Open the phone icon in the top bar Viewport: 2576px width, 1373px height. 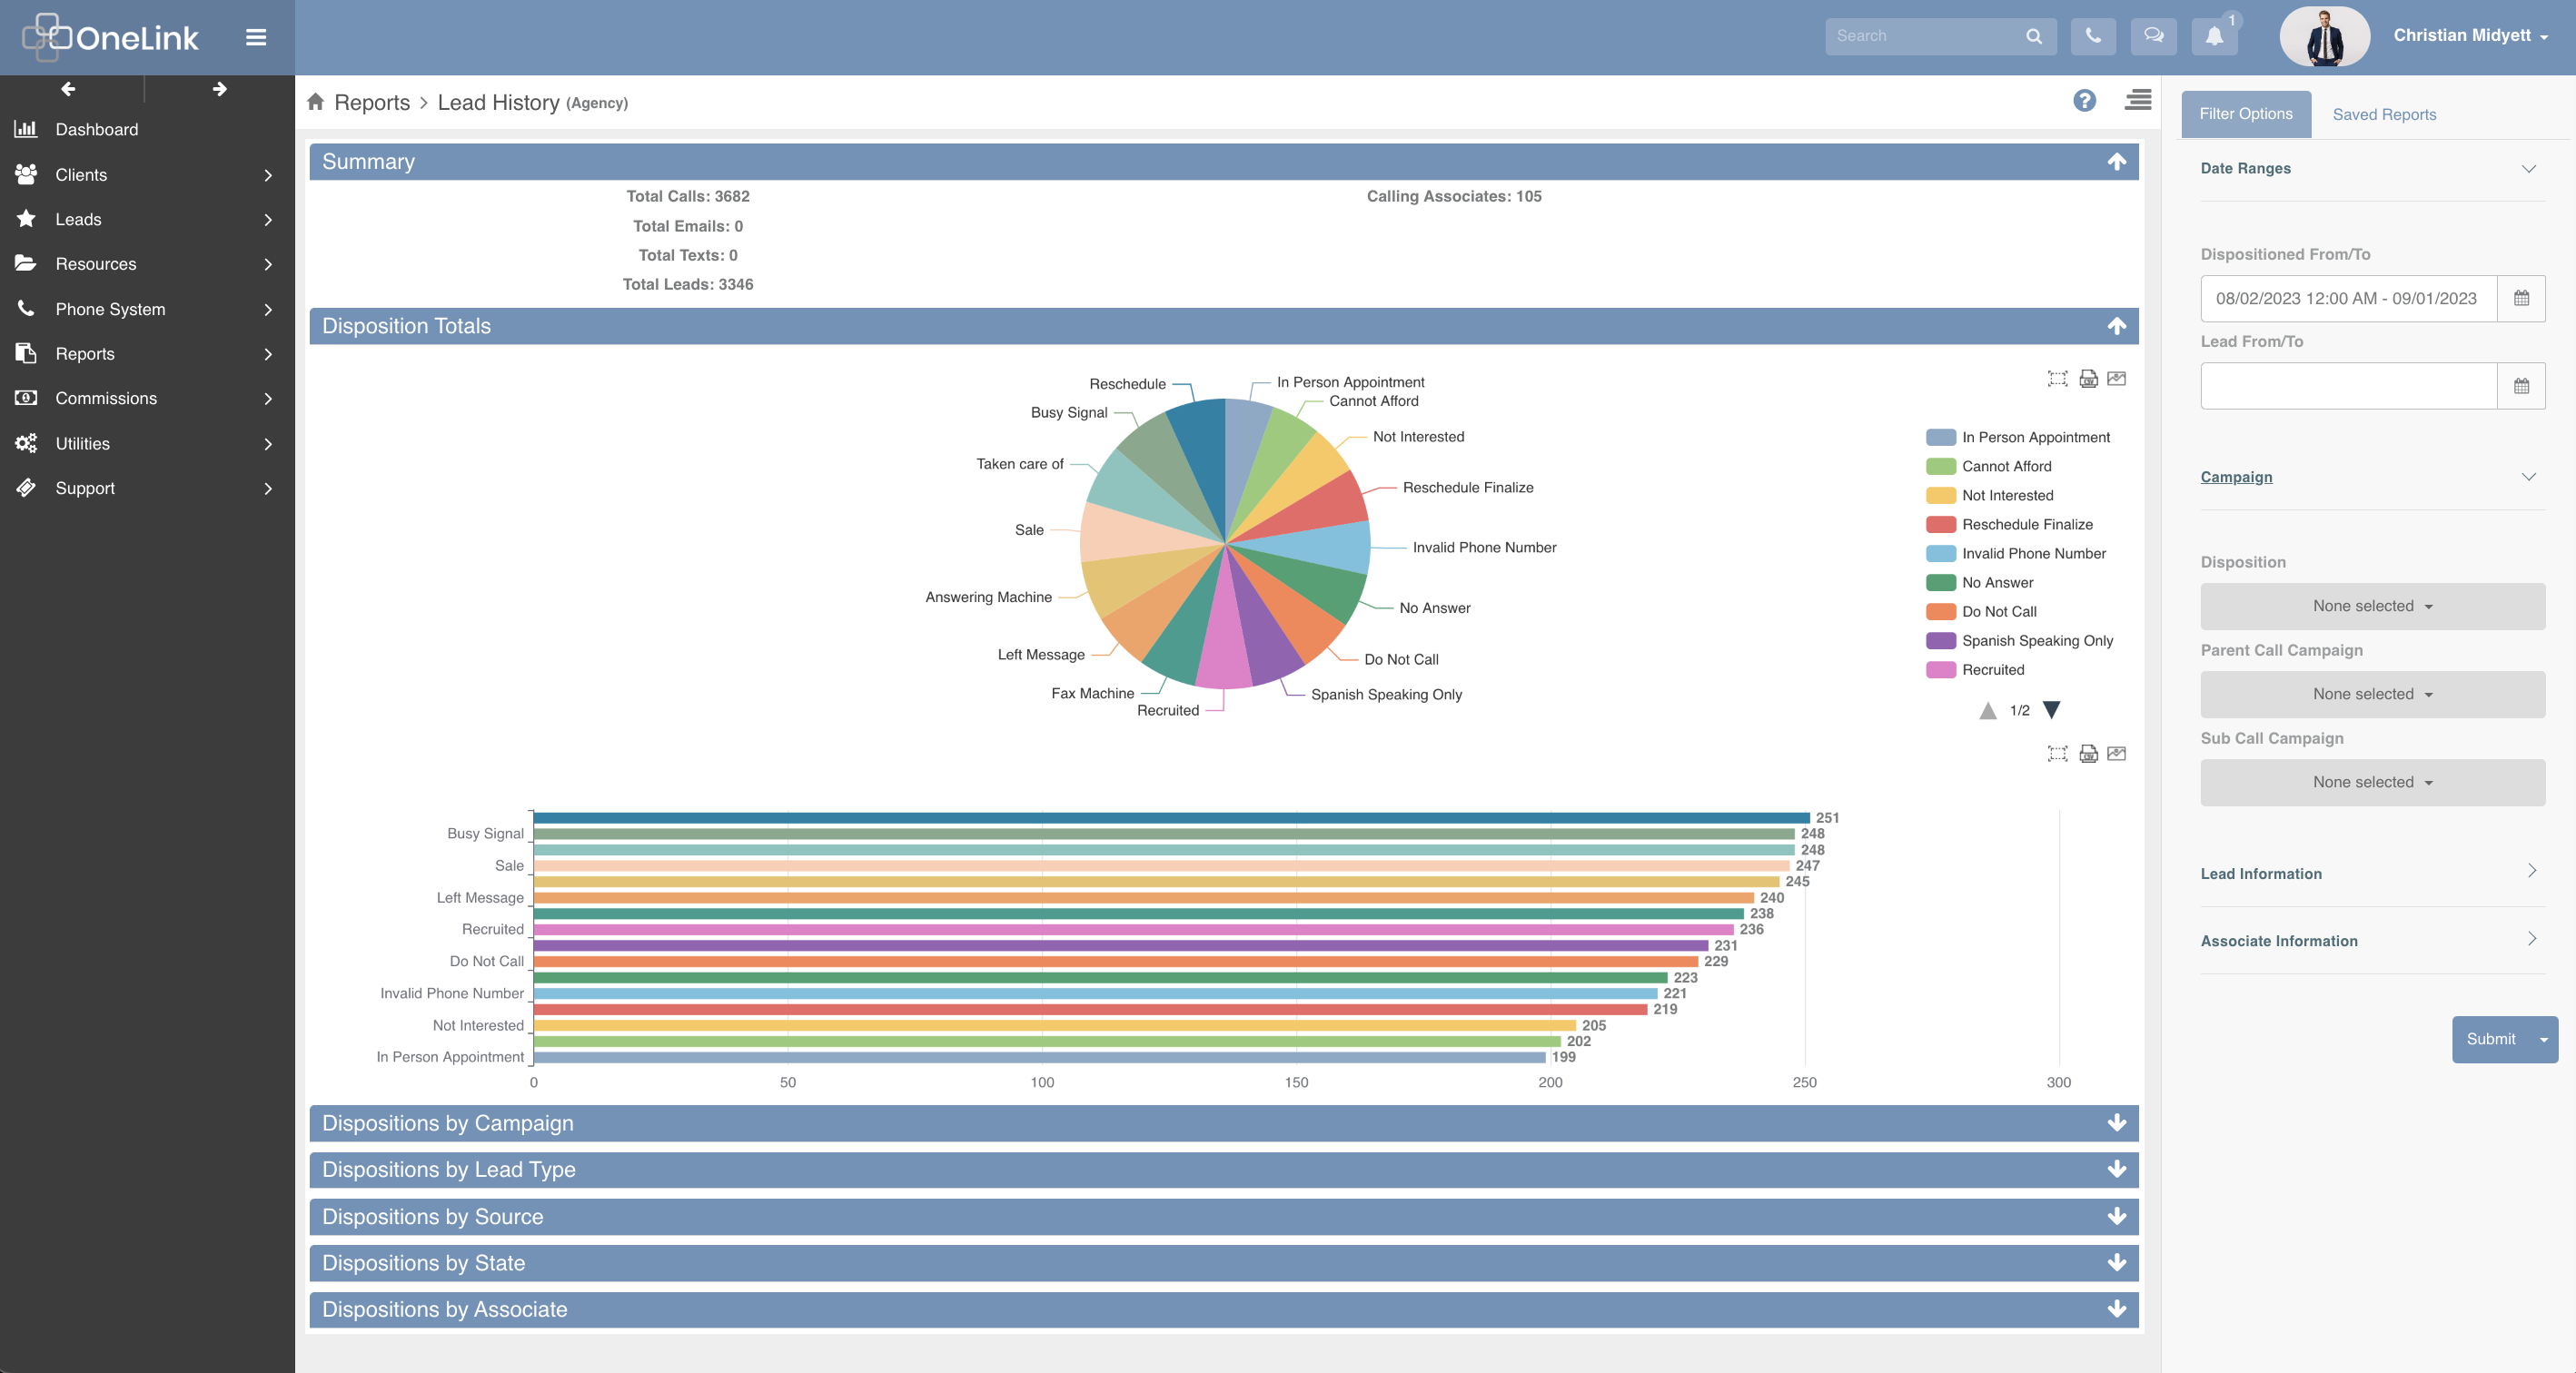click(x=2093, y=36)
